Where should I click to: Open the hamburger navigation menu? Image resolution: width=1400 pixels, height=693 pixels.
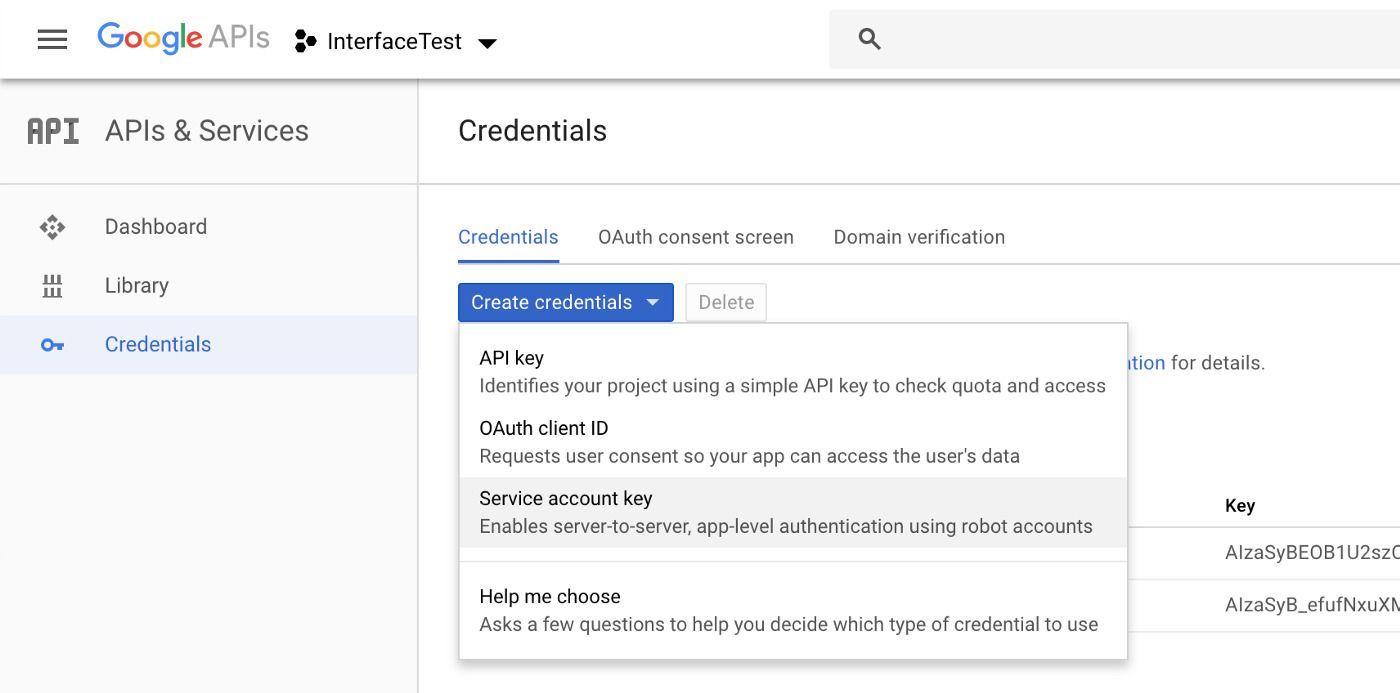click(x=52, y=40)
